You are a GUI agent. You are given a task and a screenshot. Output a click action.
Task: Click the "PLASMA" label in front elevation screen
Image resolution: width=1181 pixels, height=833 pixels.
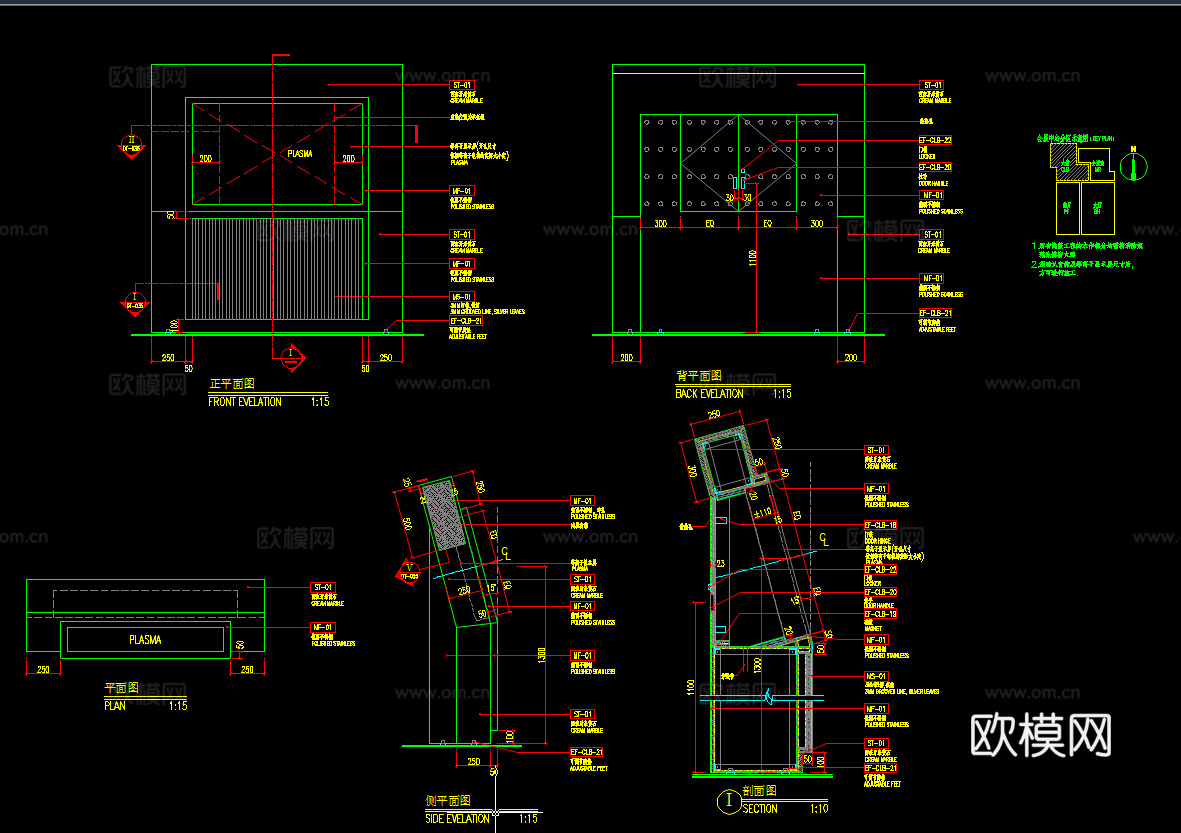pos(300,154)
